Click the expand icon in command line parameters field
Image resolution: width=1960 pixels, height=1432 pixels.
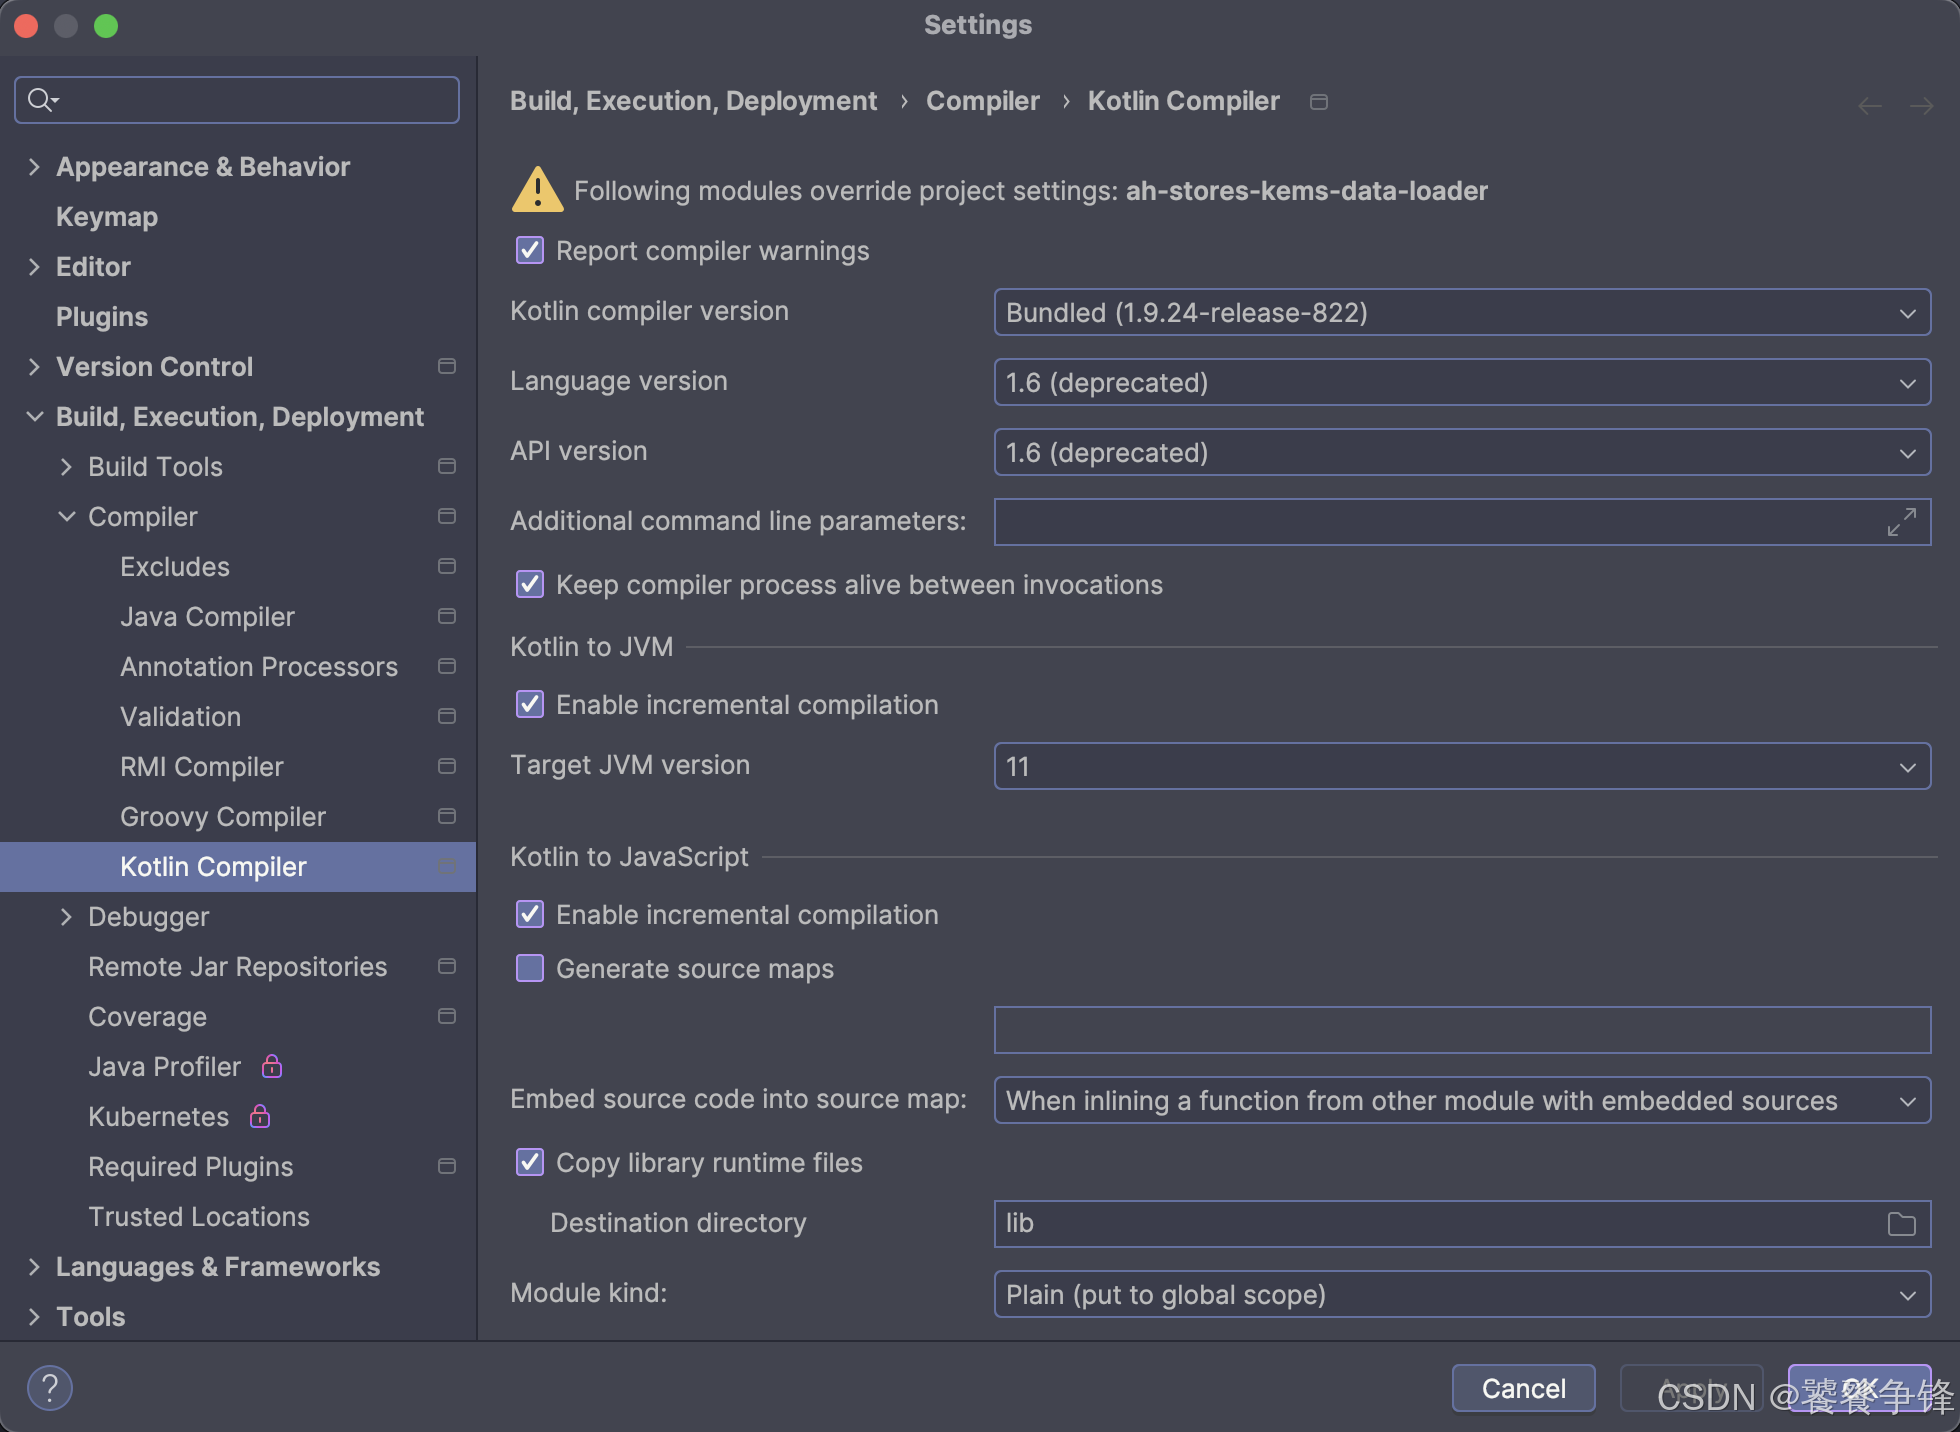pos(1901,522)
